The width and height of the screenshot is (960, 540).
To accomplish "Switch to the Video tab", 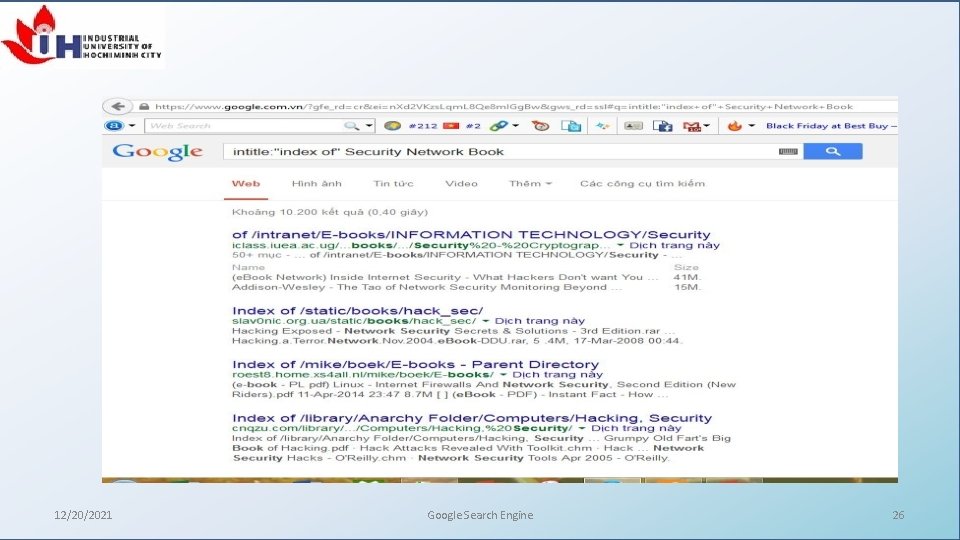I will [x=461, y=184].
